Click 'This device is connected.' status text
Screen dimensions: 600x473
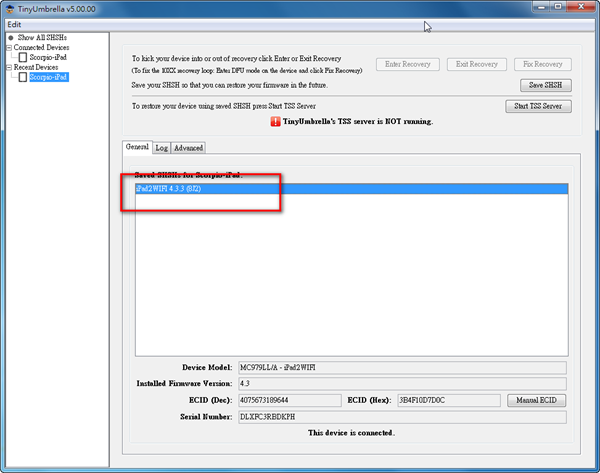(x=351, y=433)
